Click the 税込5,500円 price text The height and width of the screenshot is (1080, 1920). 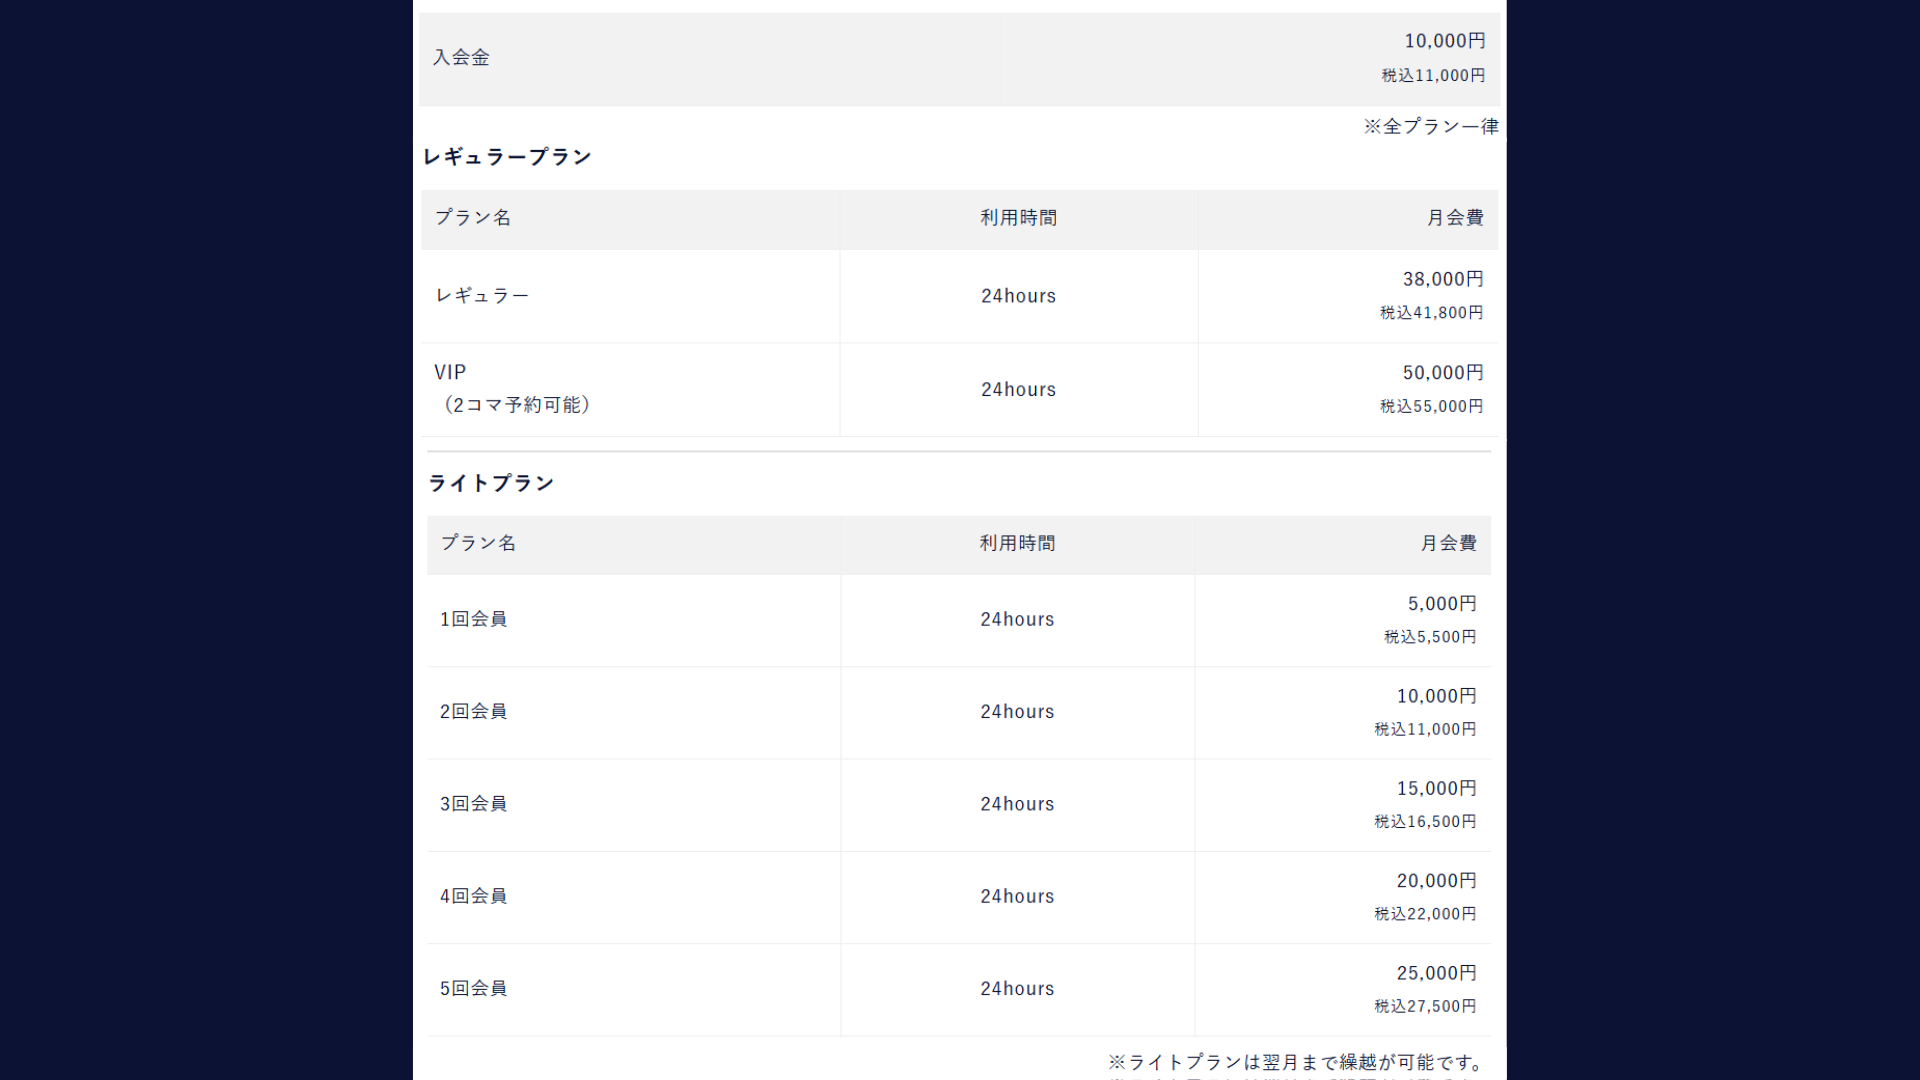pos(1429,637)
